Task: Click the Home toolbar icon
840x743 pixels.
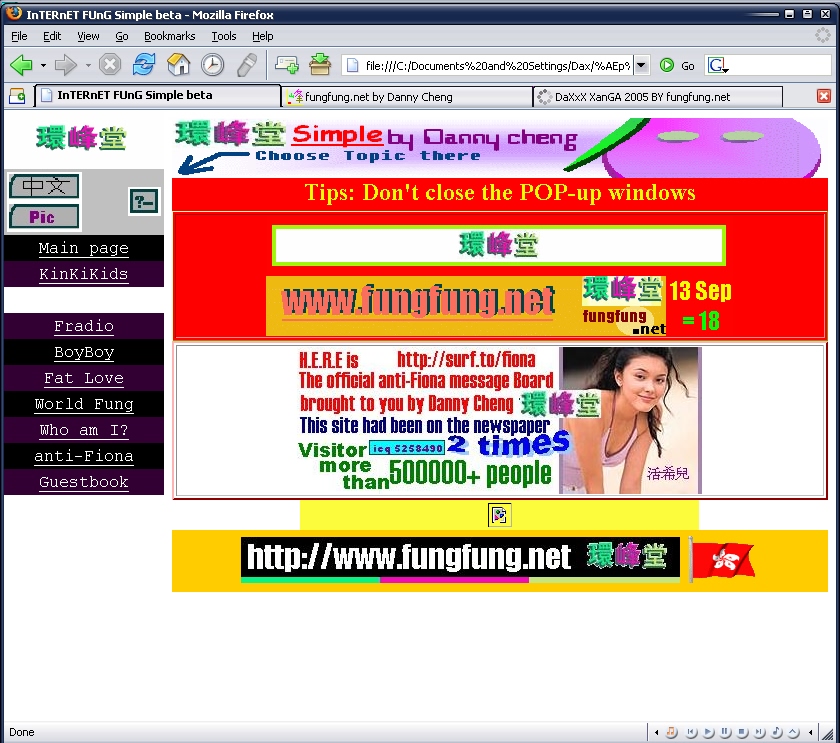Action: point(178,65)
